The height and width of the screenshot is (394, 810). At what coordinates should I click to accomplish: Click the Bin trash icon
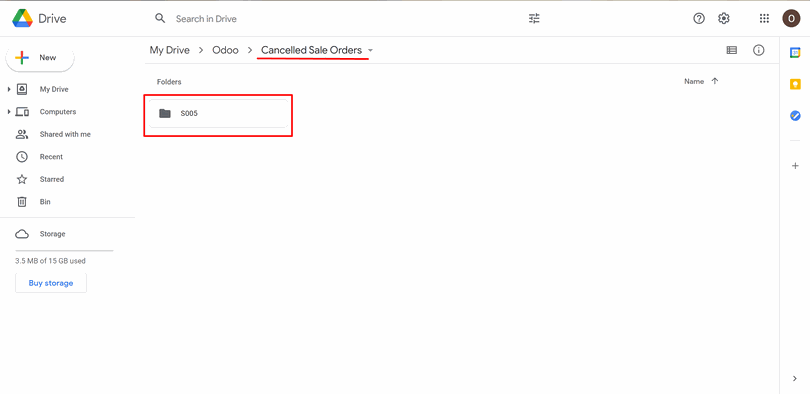tap(22, 202)
